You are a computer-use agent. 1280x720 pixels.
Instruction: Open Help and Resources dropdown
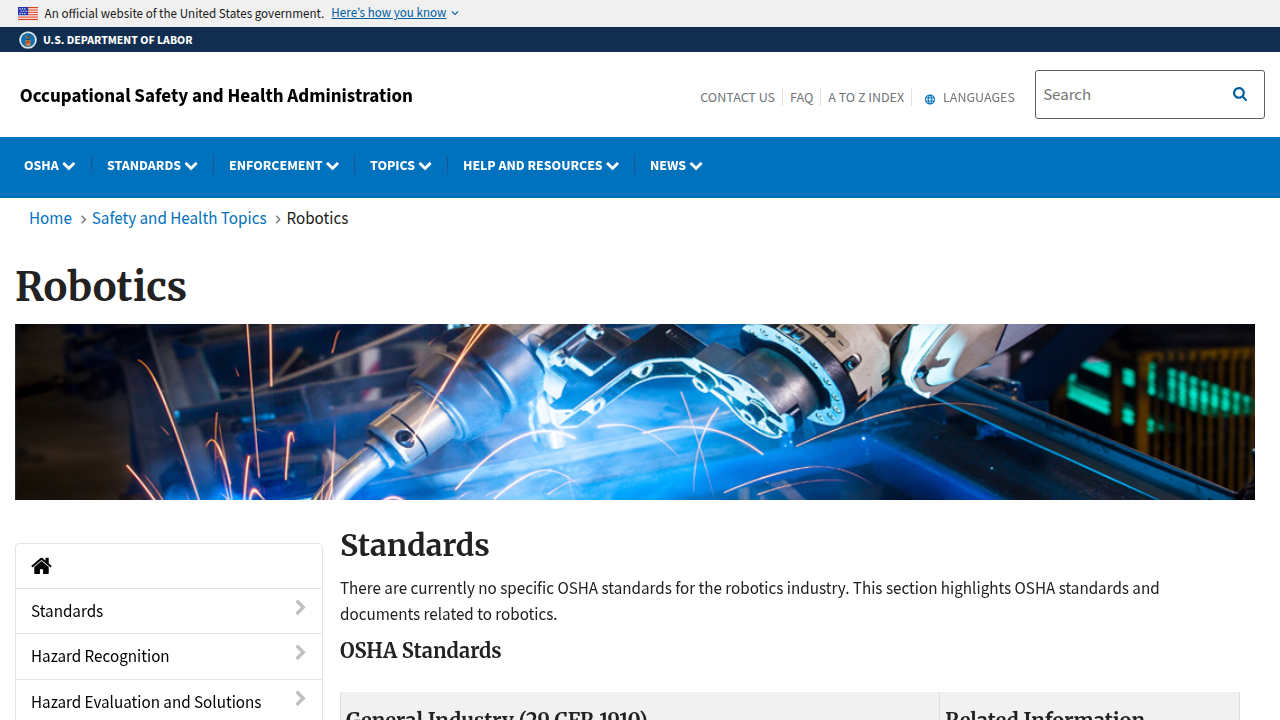[x=541, y=165]
